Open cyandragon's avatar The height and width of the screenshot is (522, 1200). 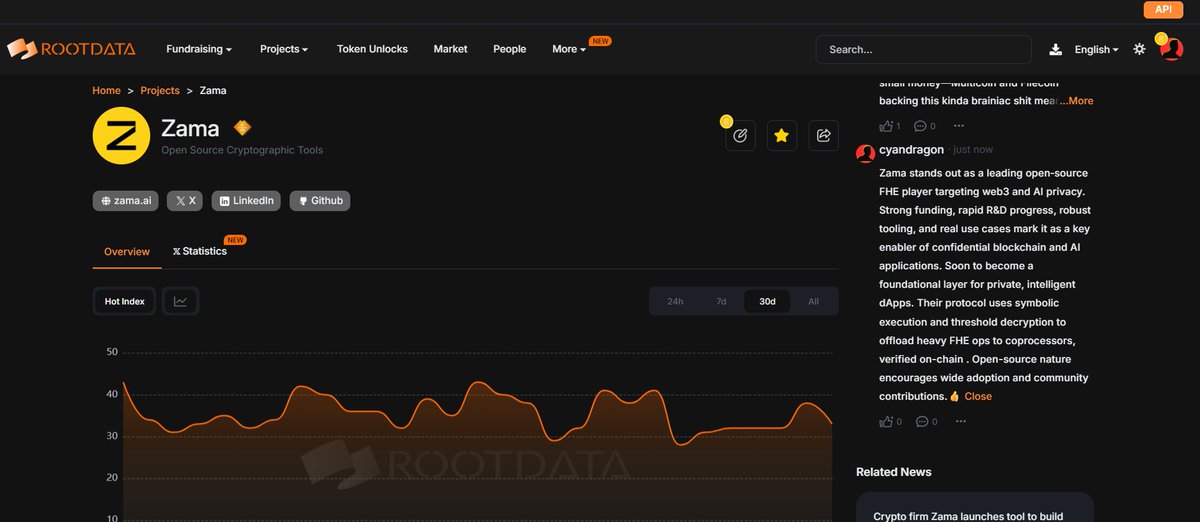[866, 152]
